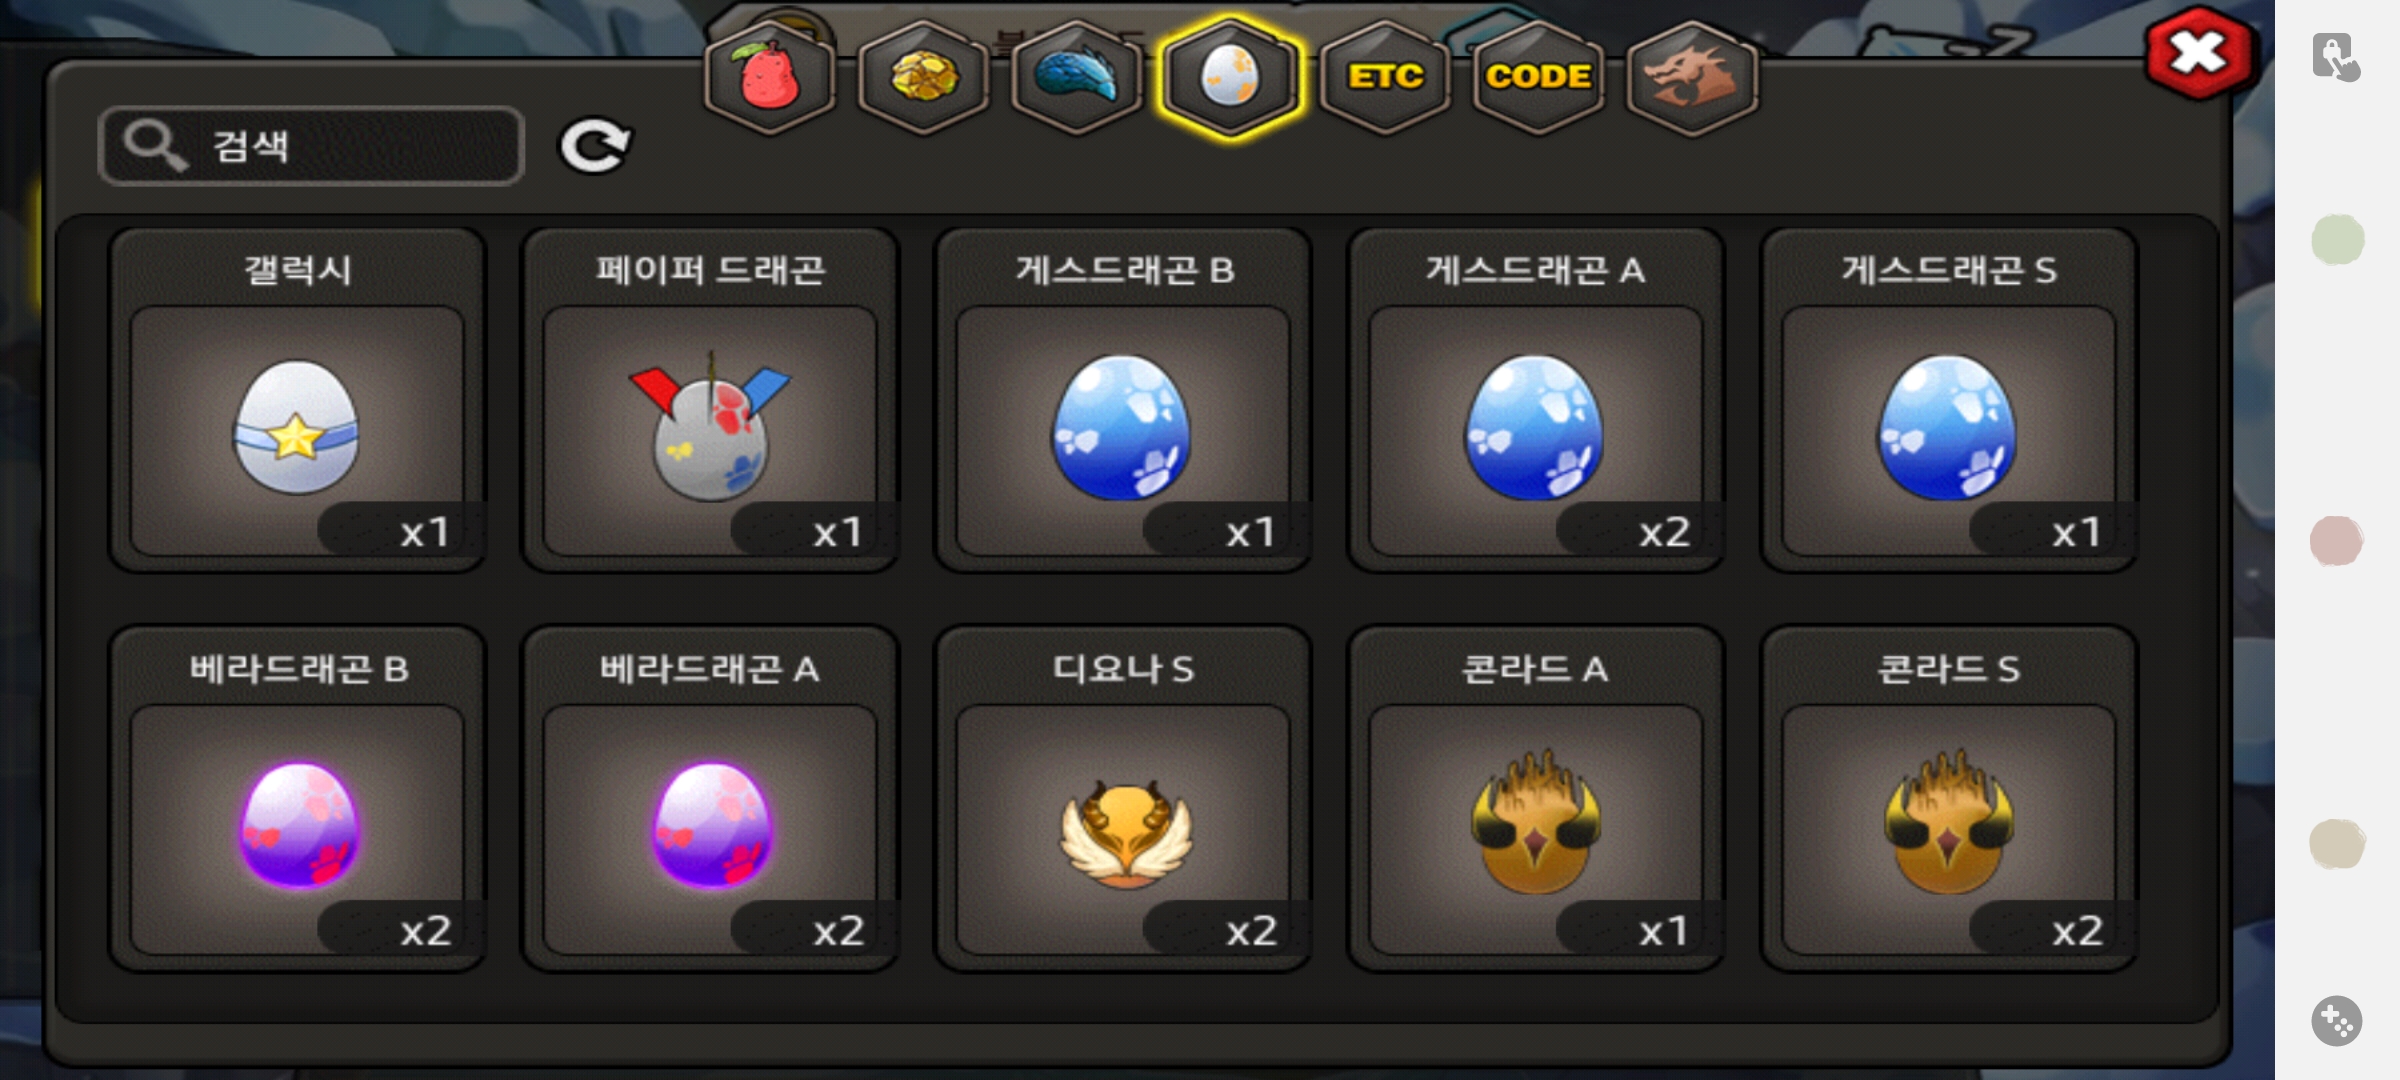Select the 베라드래곤 B purple egg
This screenshot has width=2400, height=1080.
[297, 798]
